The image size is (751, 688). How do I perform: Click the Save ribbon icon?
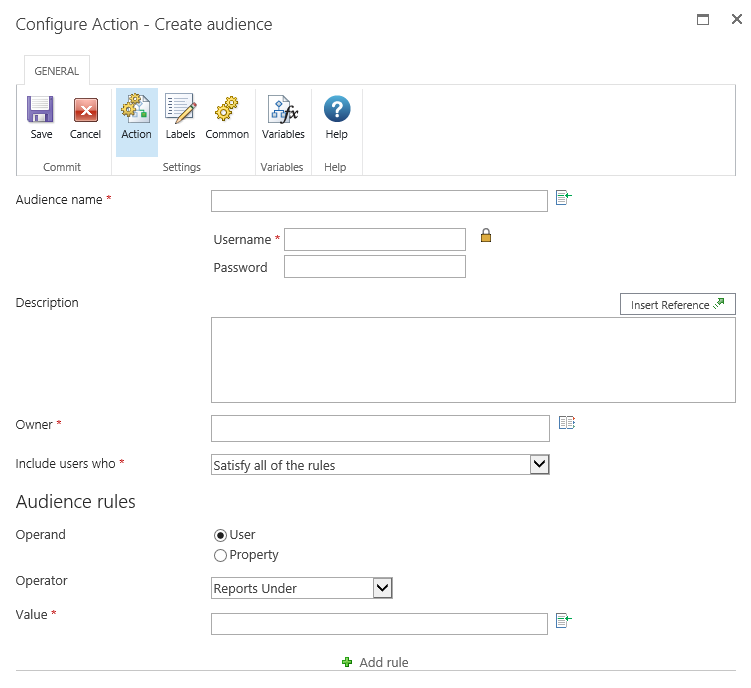point(41,117)
